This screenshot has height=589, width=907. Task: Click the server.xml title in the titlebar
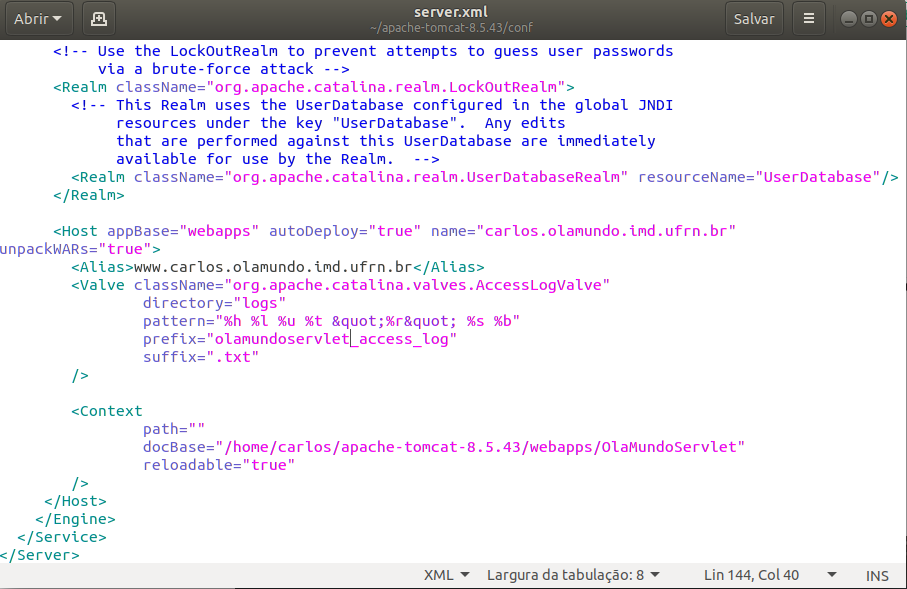point(453,11)
